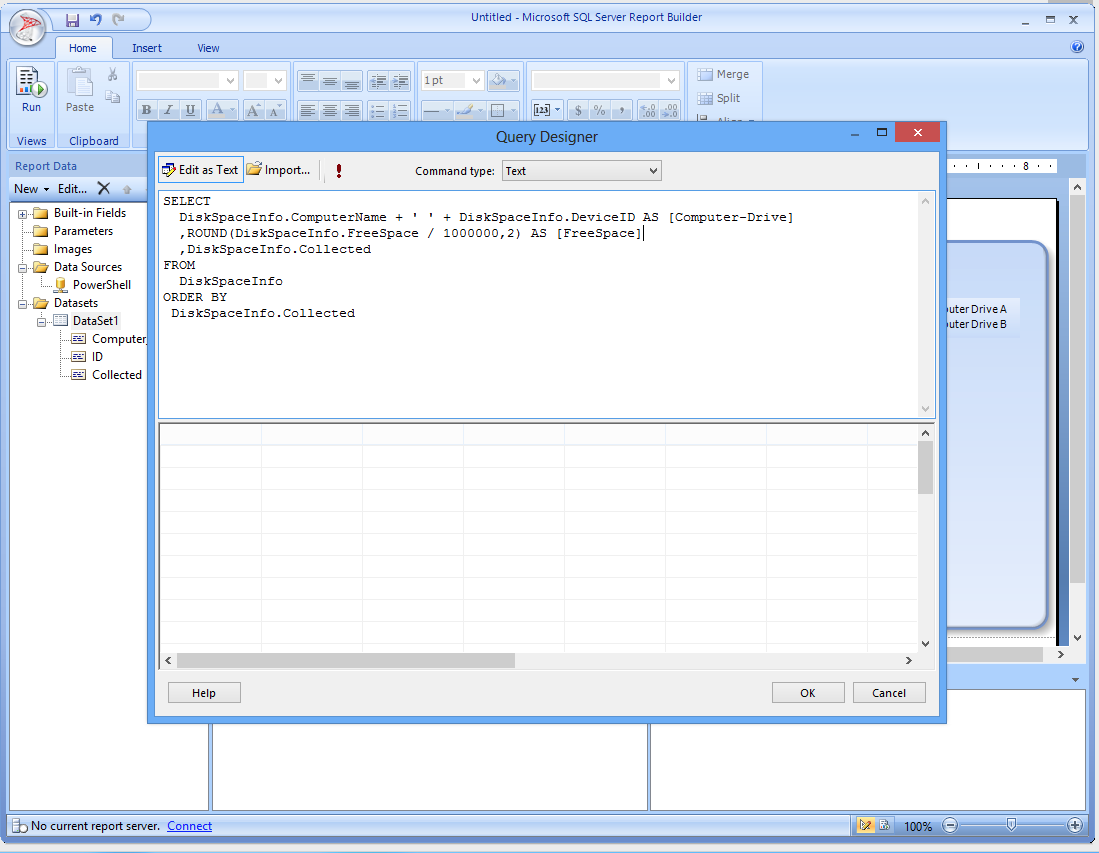Image resolution: width=1099 pixels, height=853 pixels.
Task: Click the zoom slider handle in the status bar
Action: click(1012, 825)
